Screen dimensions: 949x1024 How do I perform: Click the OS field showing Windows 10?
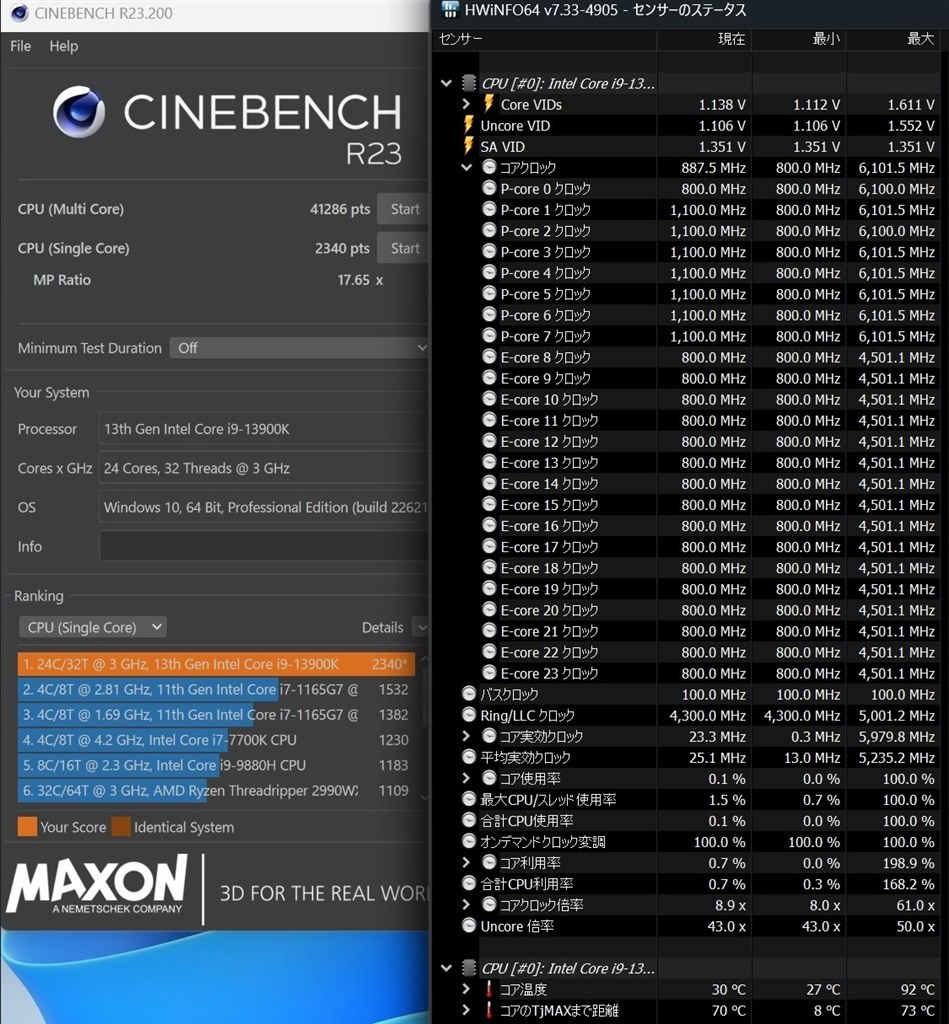(x=264, y=507)
